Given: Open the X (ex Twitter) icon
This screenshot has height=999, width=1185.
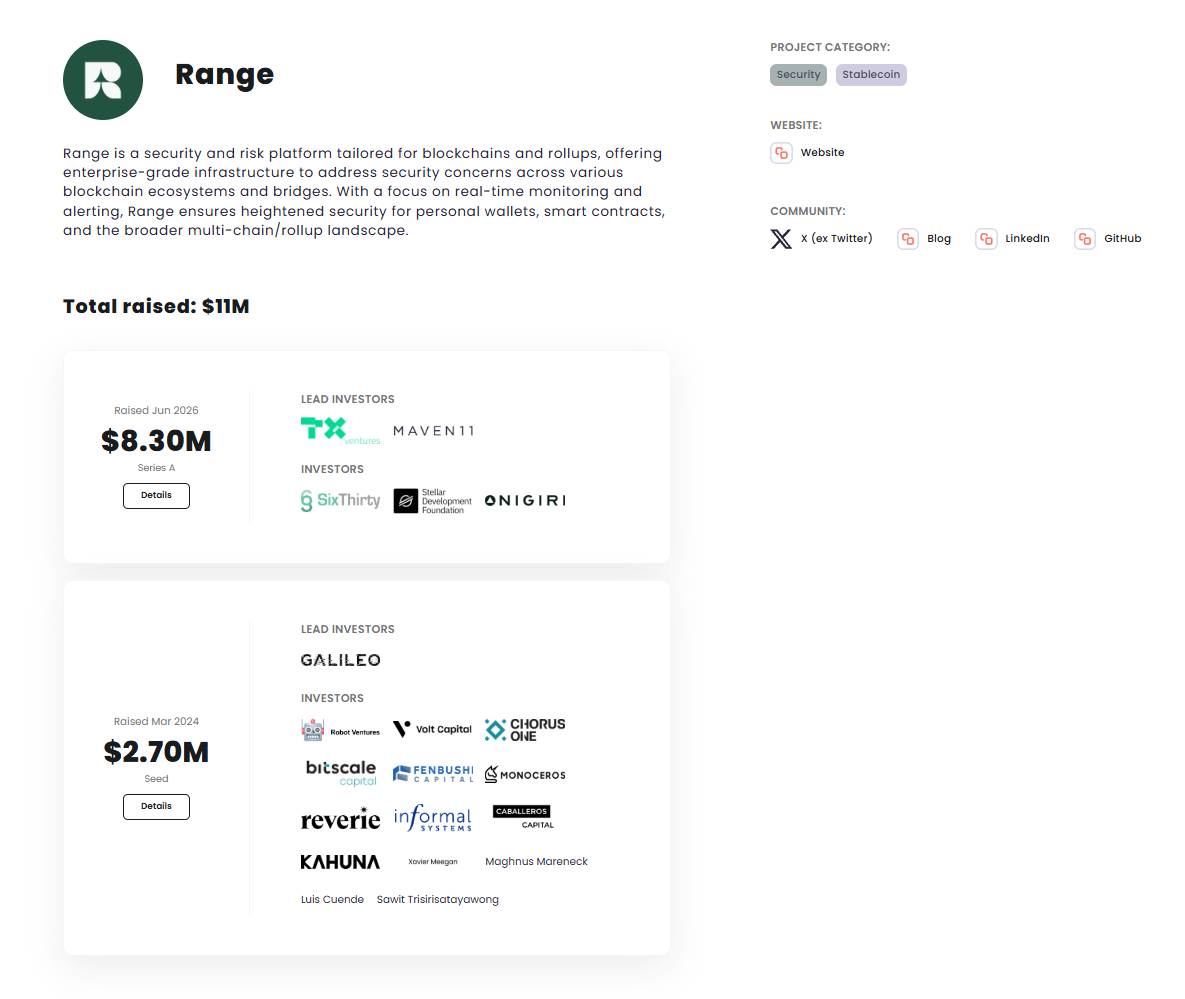Looking at the screenshot, I should 781,239.
